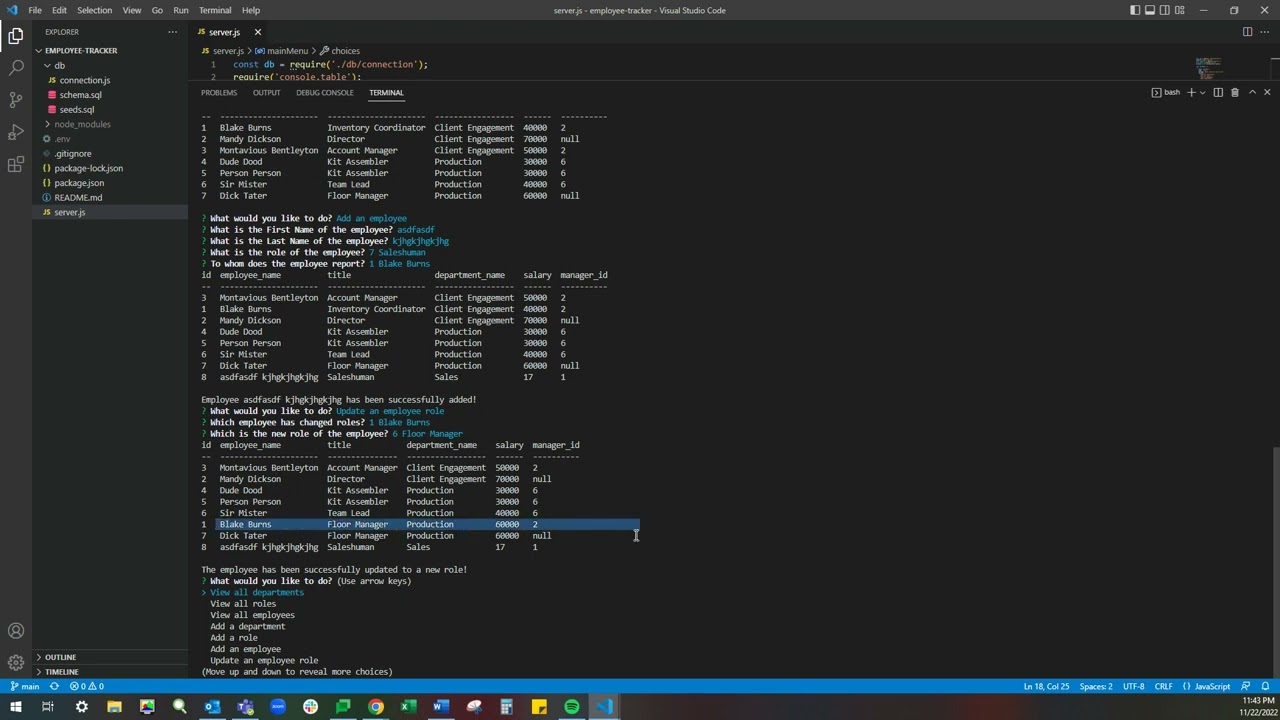The height and width of the screenshot is (720, 1280).
Task: Click the feedback icon in status bar
Action: click(x=1246, y=686)
